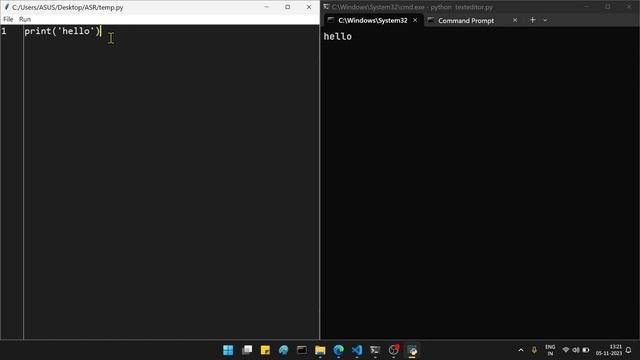Open the File menu in the editor
The height and width of the screenshot is (360, 640).
tap(8, 19)
